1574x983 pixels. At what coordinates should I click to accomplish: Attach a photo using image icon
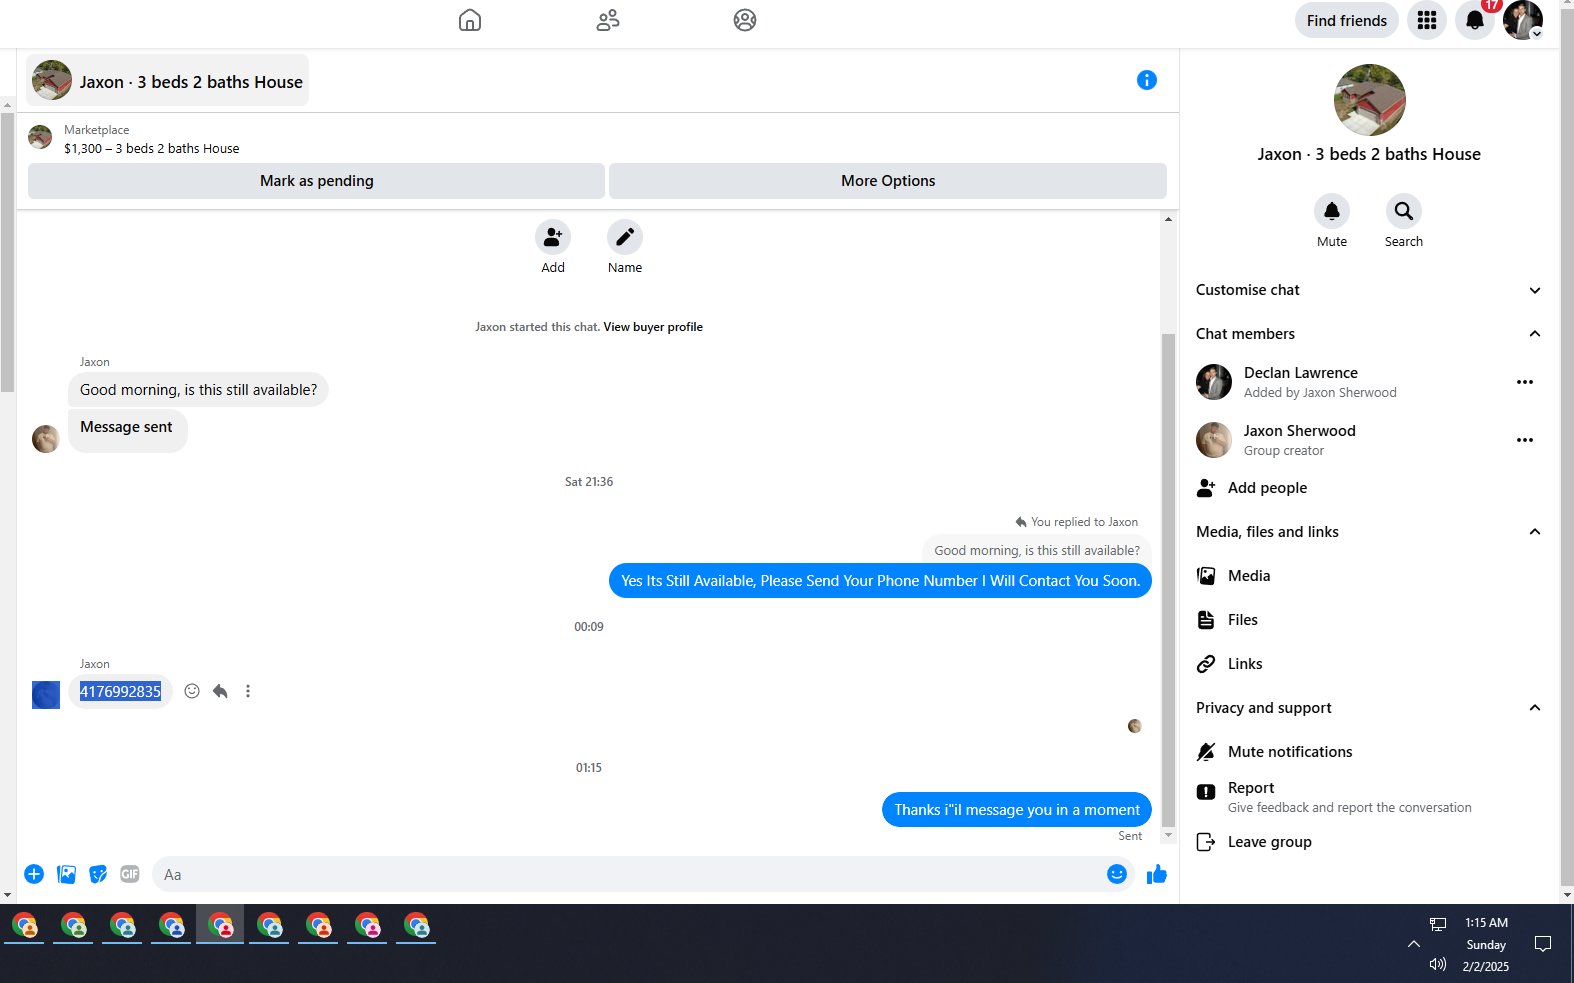(66, 874)
